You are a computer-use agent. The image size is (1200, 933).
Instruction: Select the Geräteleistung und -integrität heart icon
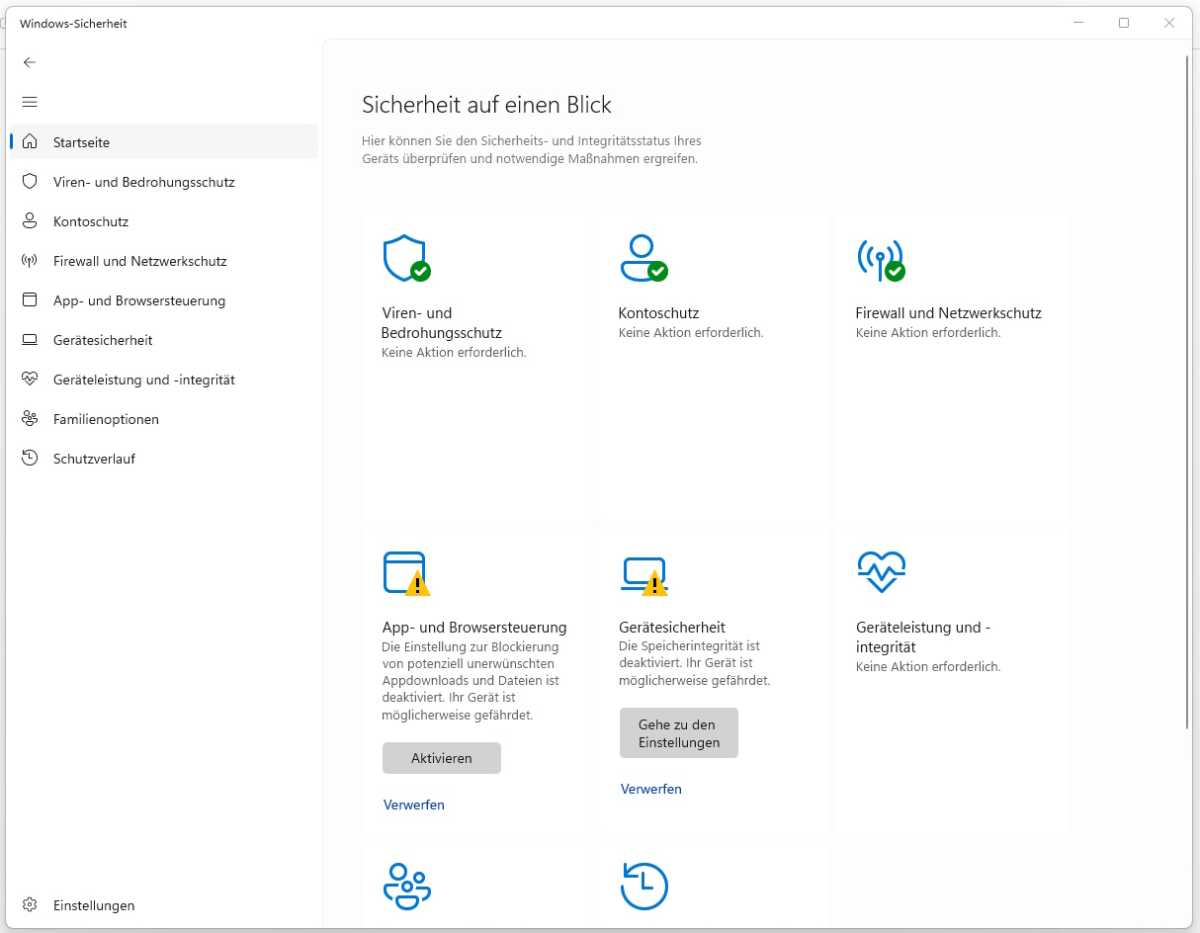(881, 571)
